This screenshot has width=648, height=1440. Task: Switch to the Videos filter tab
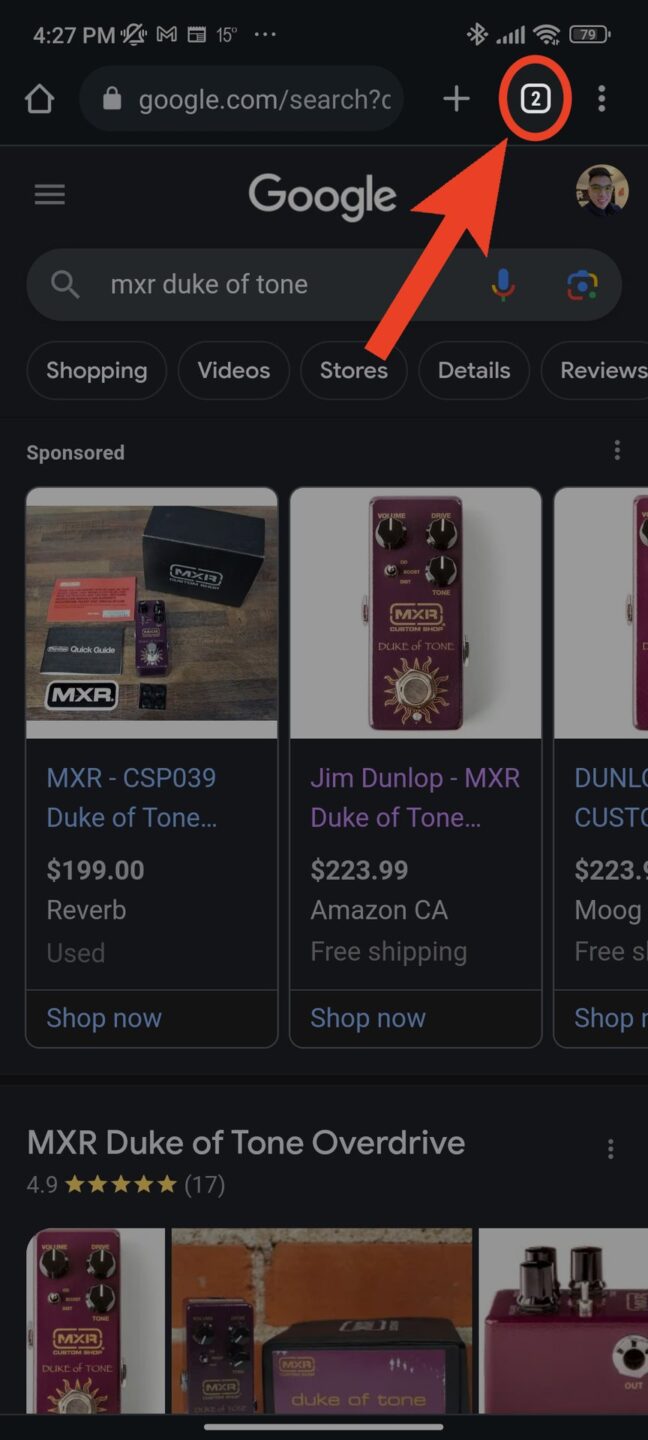234,371
